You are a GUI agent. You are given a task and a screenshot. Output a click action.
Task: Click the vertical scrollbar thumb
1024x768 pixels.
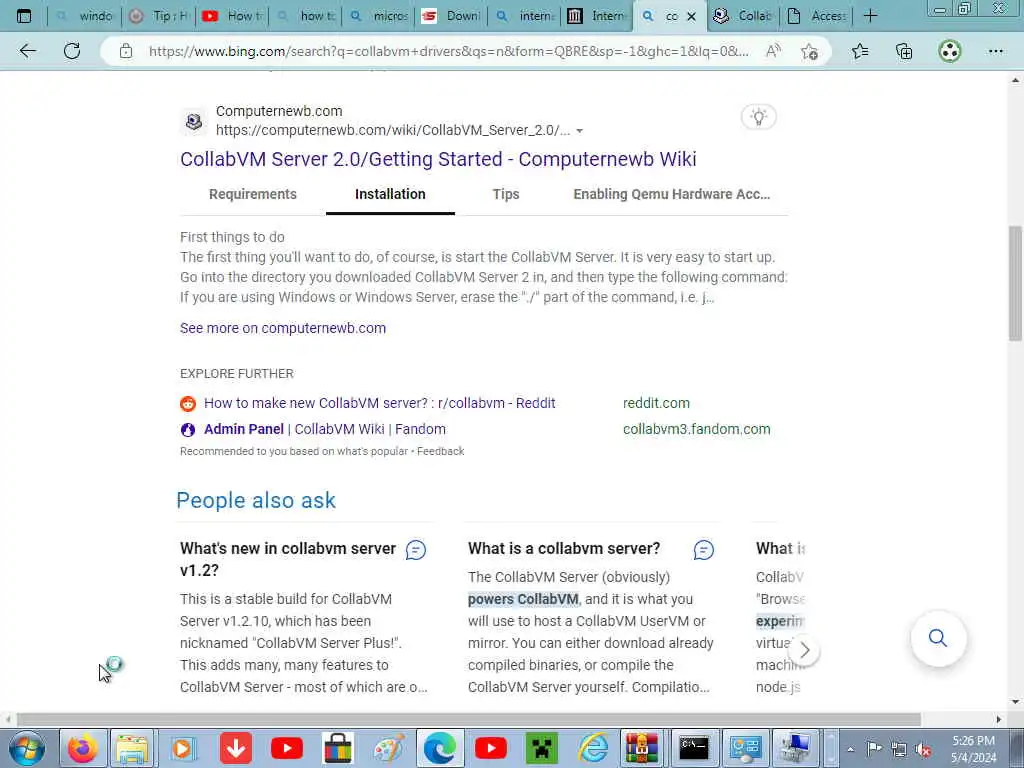(x=1015, y=283)
